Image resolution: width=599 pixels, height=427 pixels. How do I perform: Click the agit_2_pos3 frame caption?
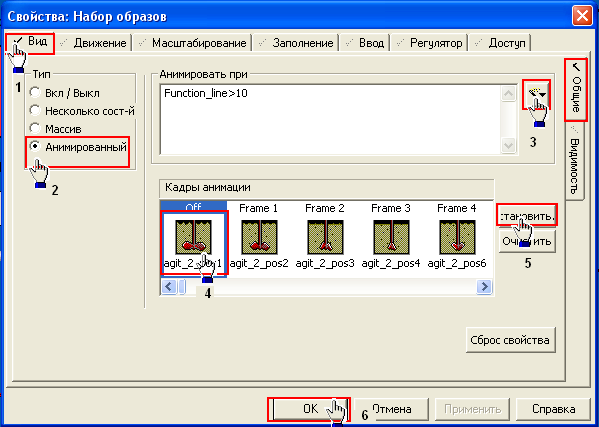(x=325, y=263)
